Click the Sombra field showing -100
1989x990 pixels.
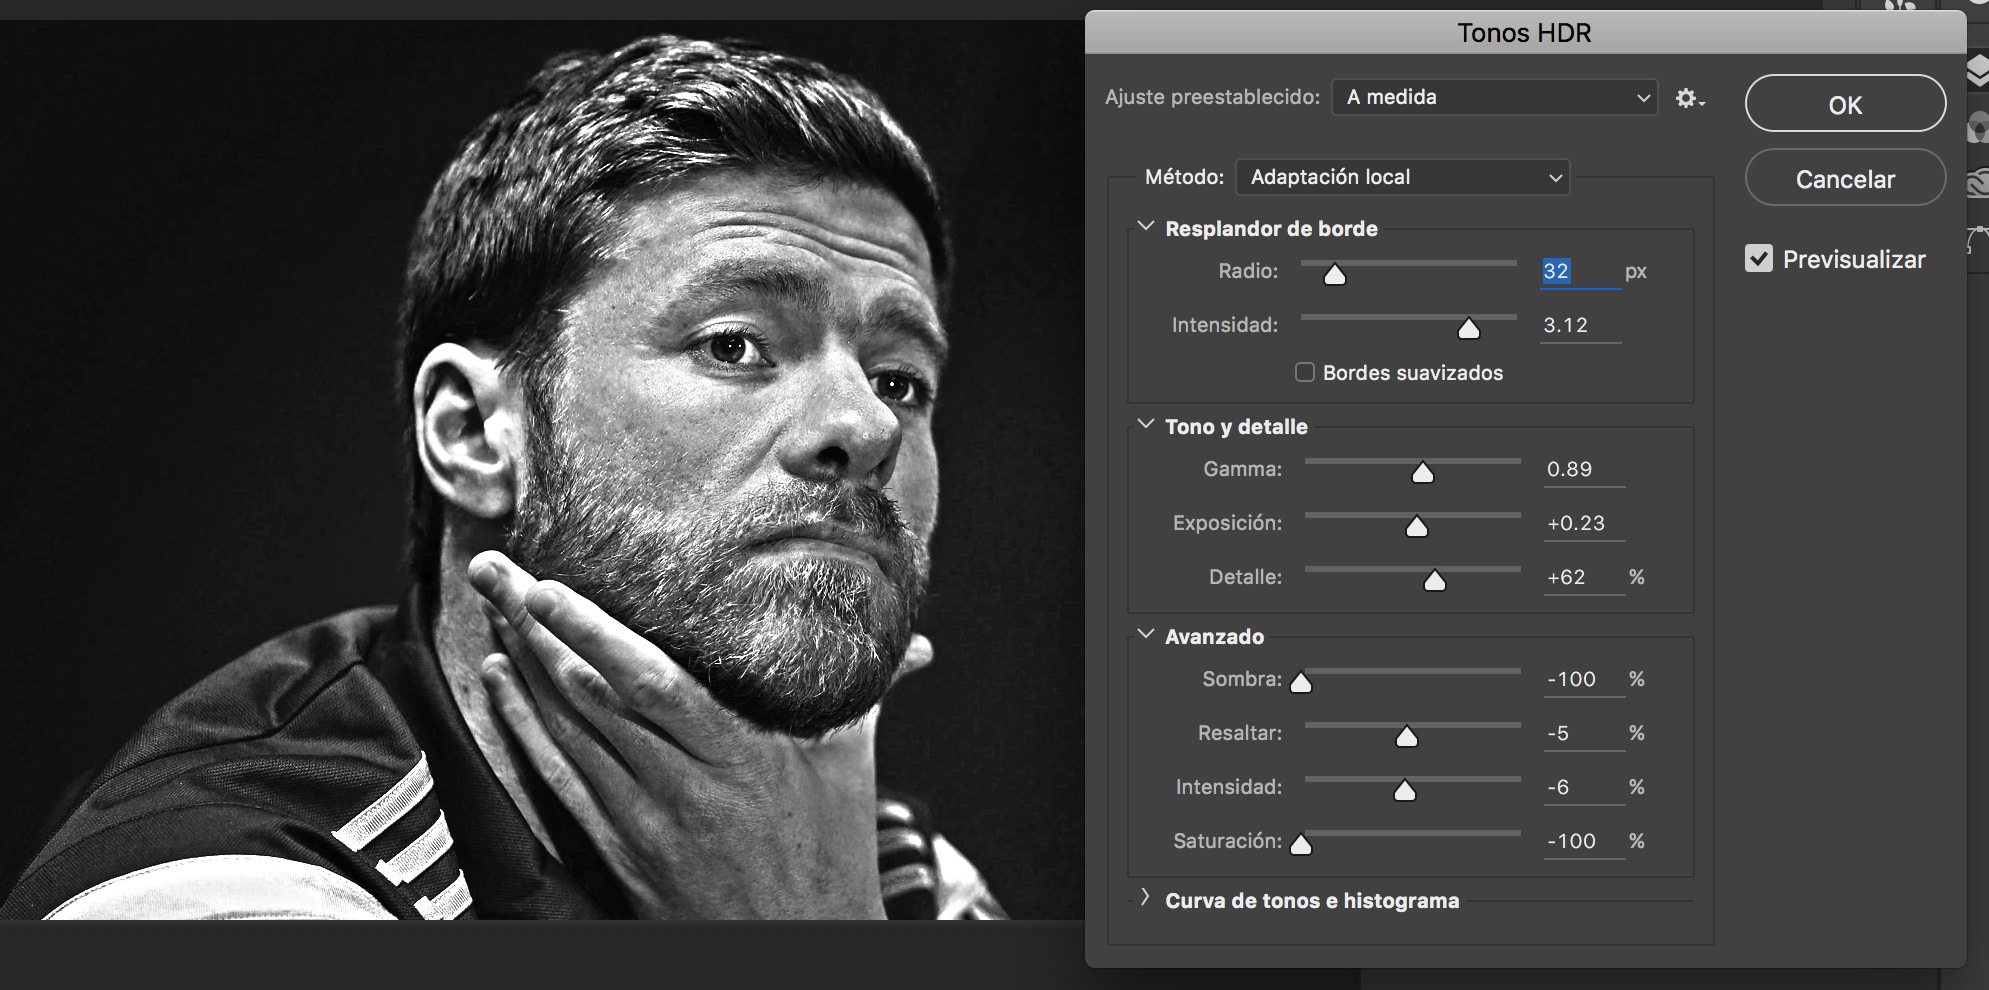1584,679
